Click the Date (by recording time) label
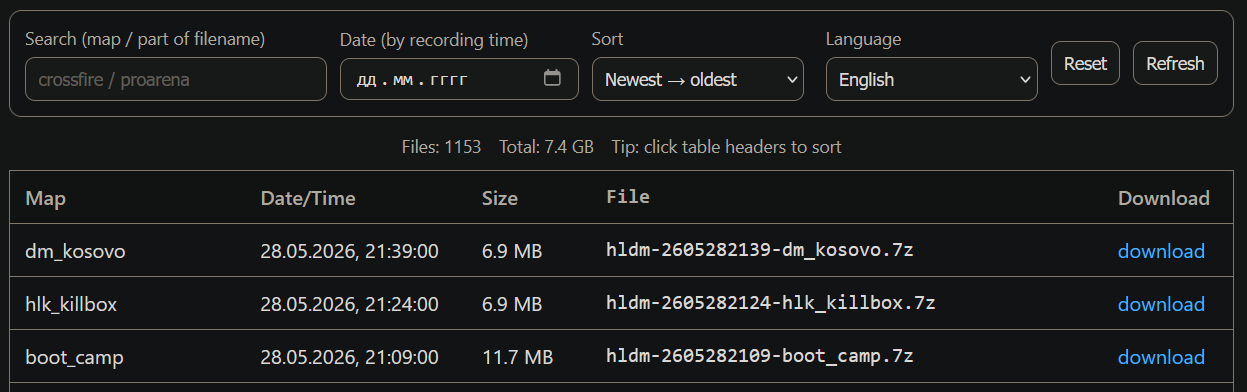 pos(434,40)
